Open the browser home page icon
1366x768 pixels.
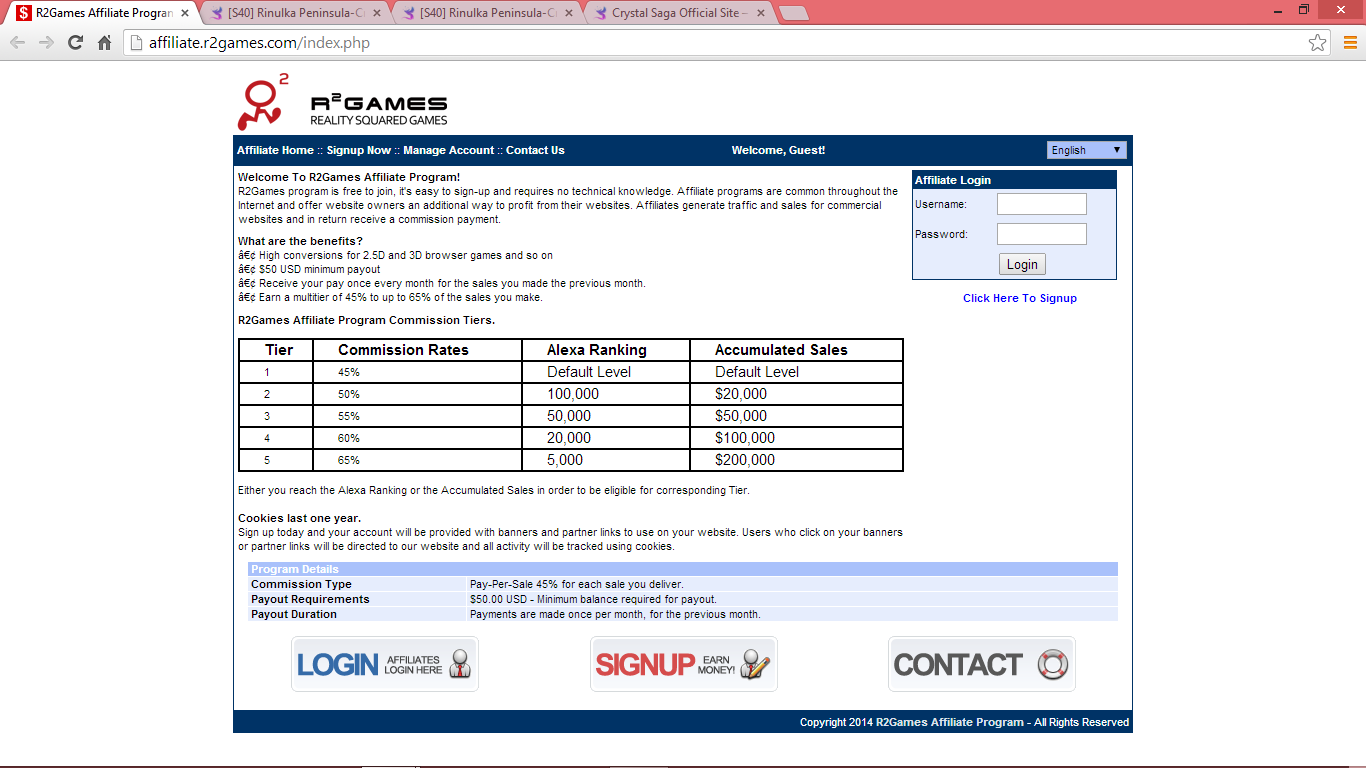(x=104, y=43)
